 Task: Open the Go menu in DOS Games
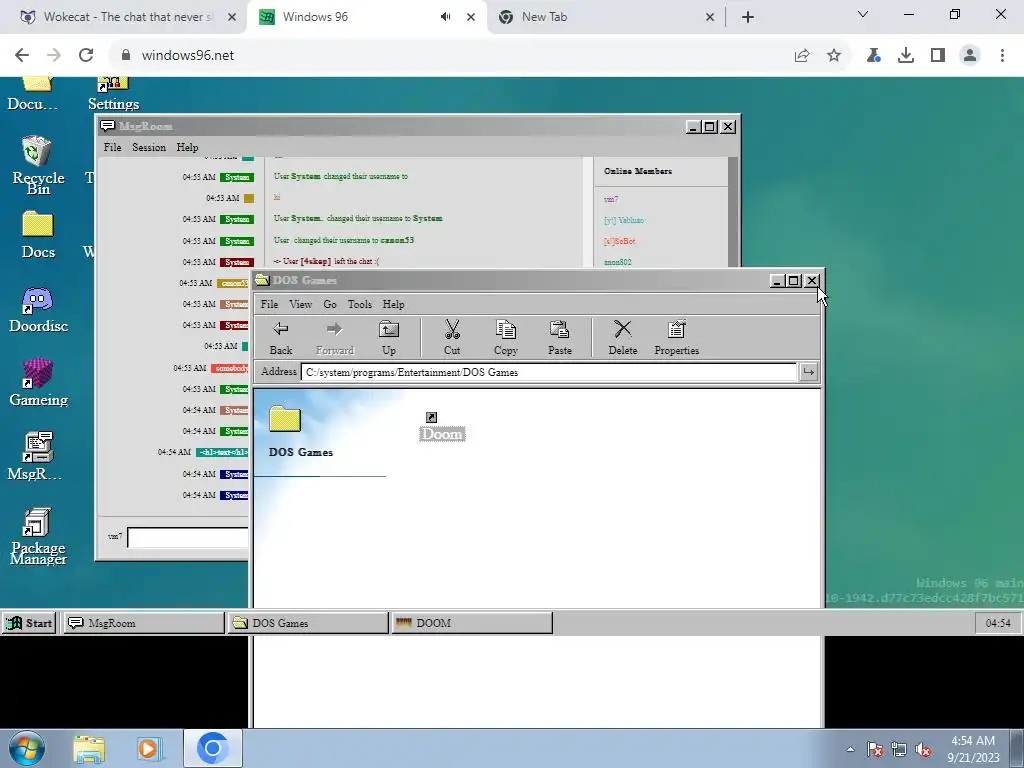pyautogui.click(x=330, y=304)
